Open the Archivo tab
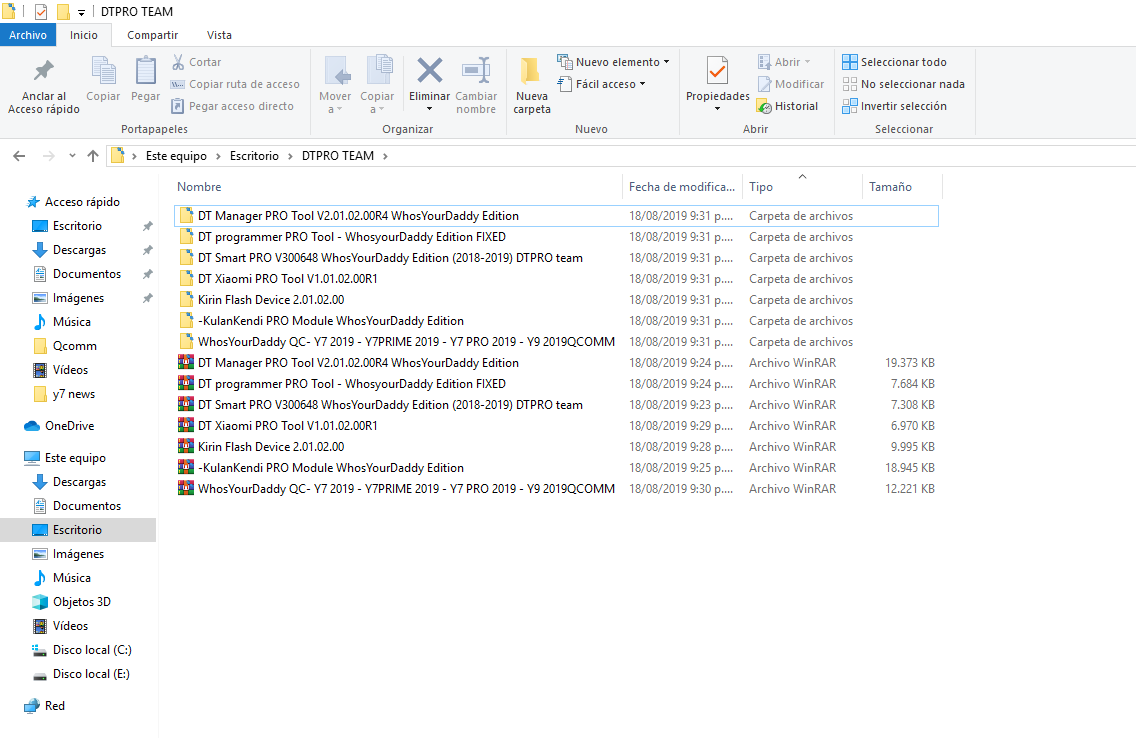1136x738 pixels. (x=28, y=35)
